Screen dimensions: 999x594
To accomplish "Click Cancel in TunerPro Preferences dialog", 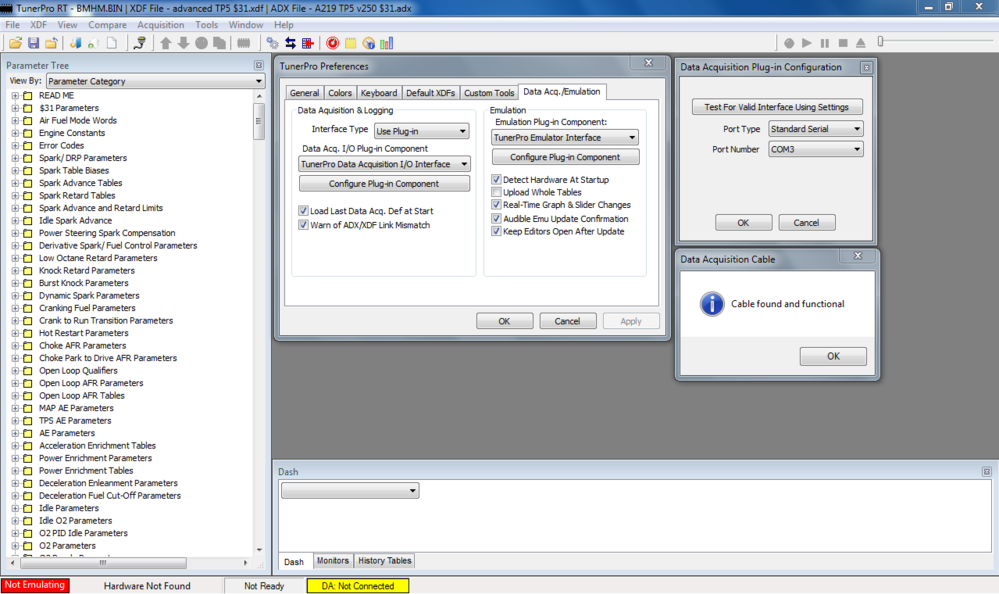I will [567, 321].
